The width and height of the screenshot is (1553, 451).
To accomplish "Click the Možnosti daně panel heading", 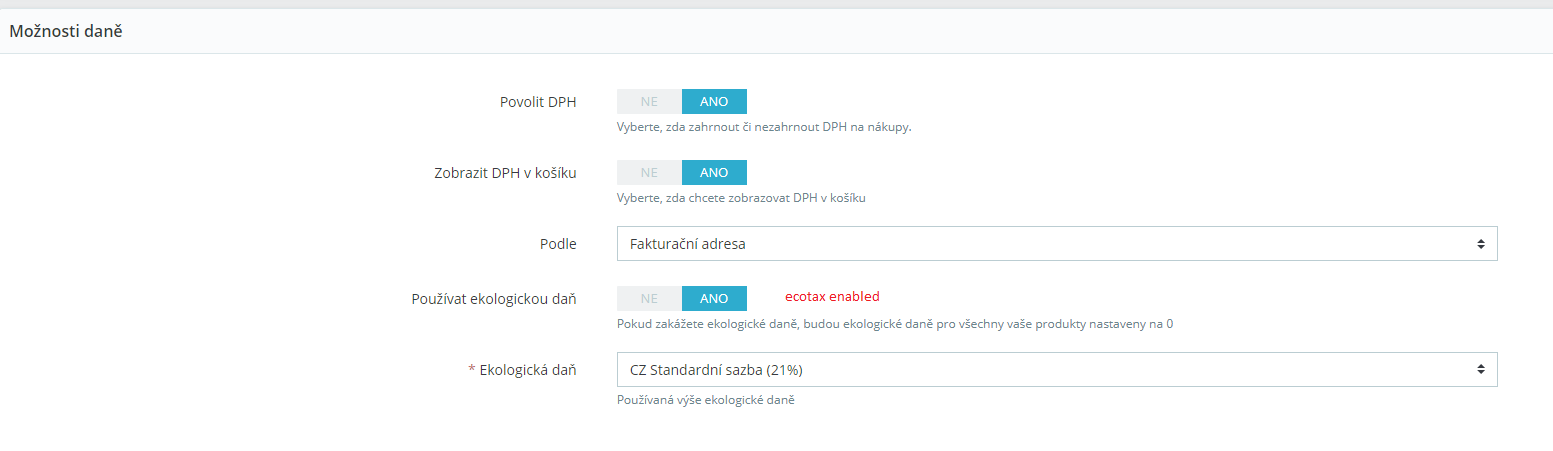I will tap(66, 32).
